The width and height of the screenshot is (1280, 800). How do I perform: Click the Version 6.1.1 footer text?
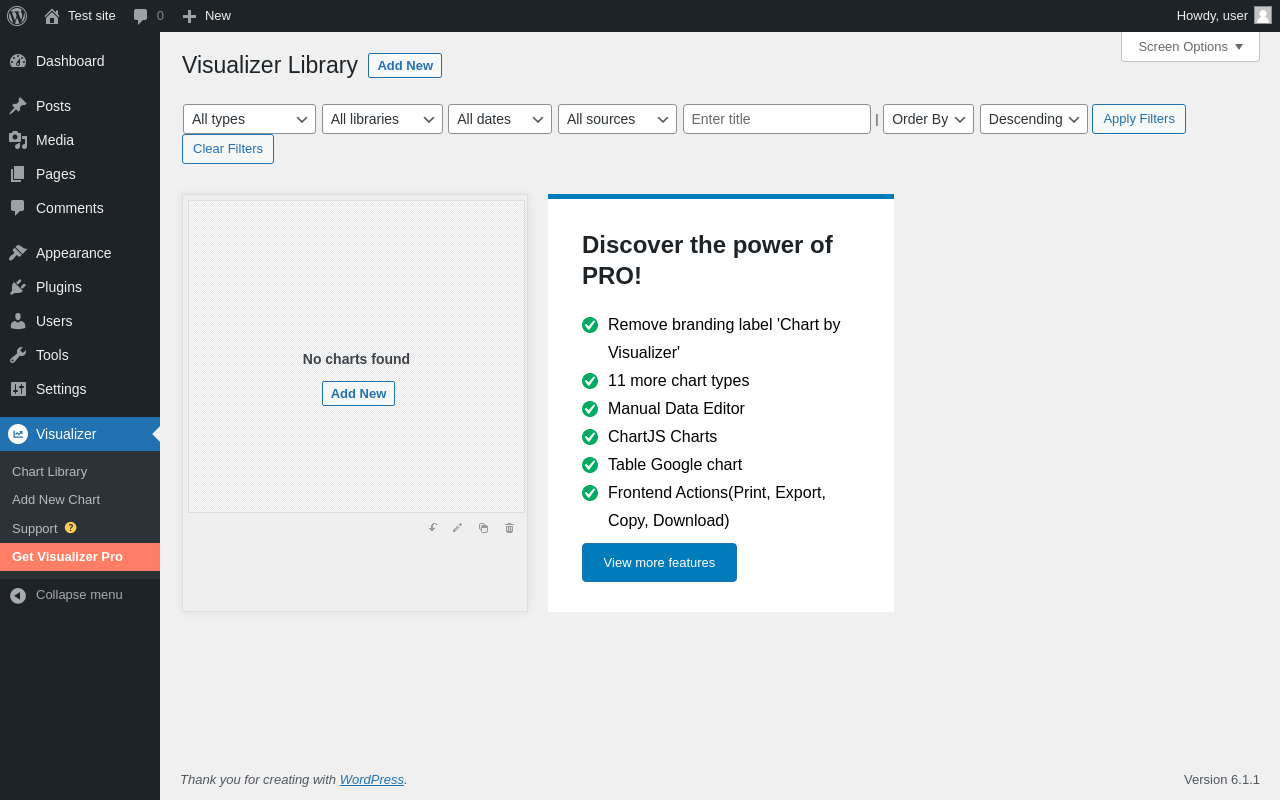point(1222,780)
